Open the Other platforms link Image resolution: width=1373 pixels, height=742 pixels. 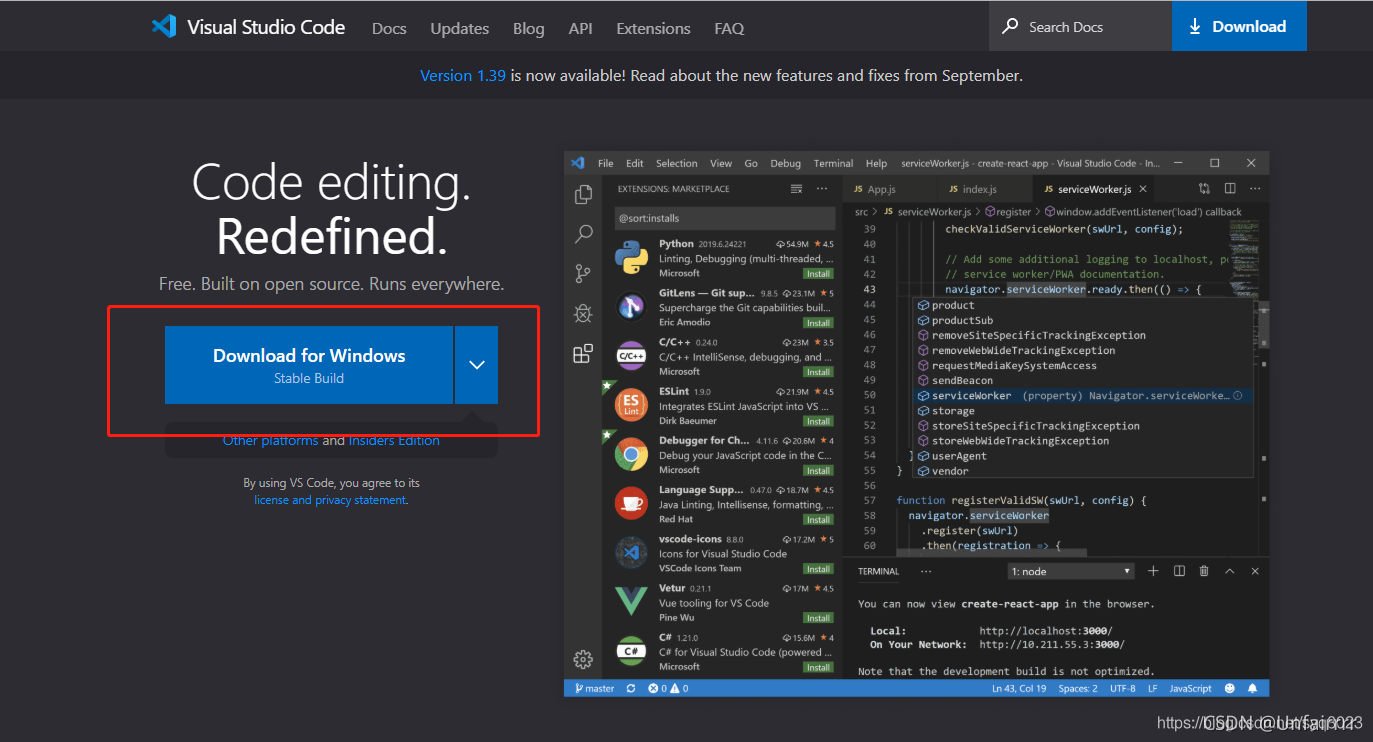click(x=270, y=441)
